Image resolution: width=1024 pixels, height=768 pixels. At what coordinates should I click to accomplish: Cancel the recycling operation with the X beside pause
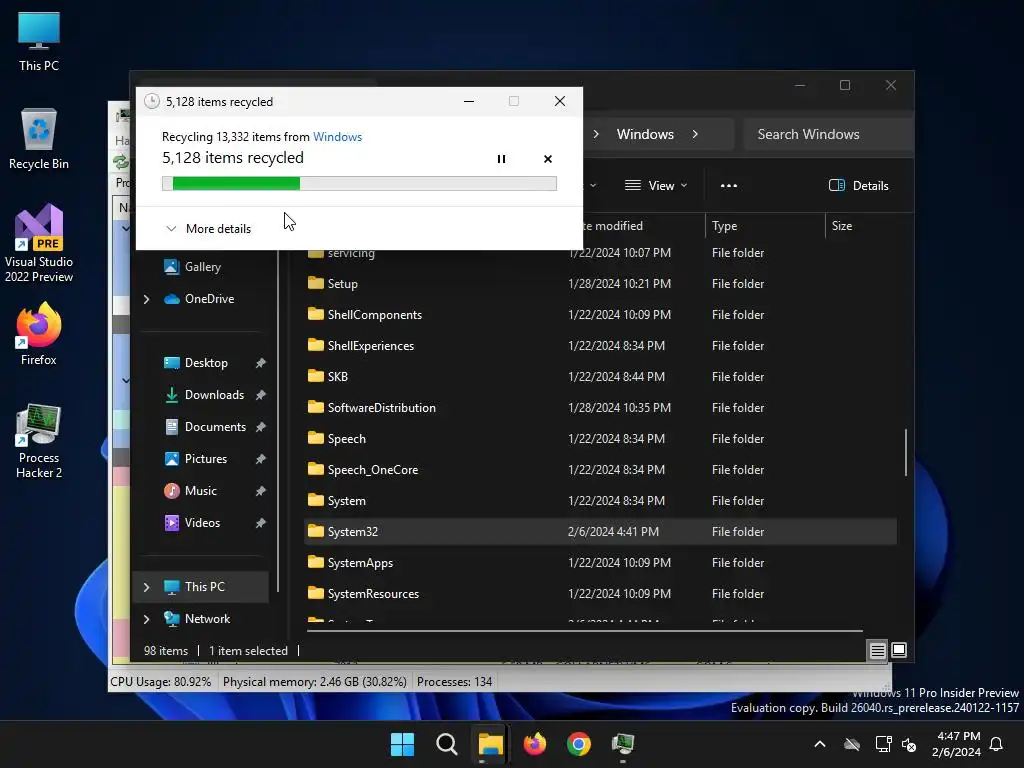pos(547,159)
